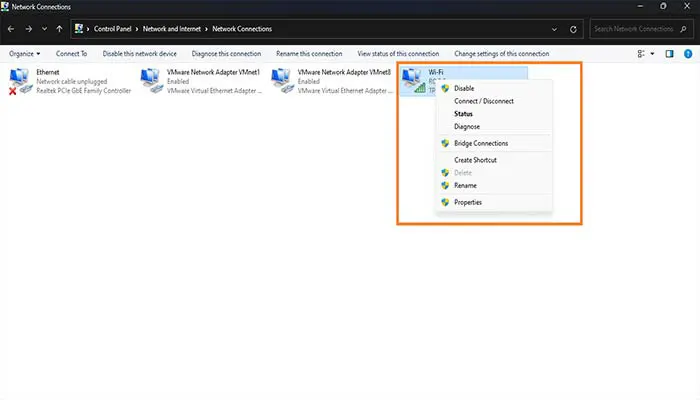700x400 pixels.
Task: Go back with the back arrow
Action: point(11,29)
